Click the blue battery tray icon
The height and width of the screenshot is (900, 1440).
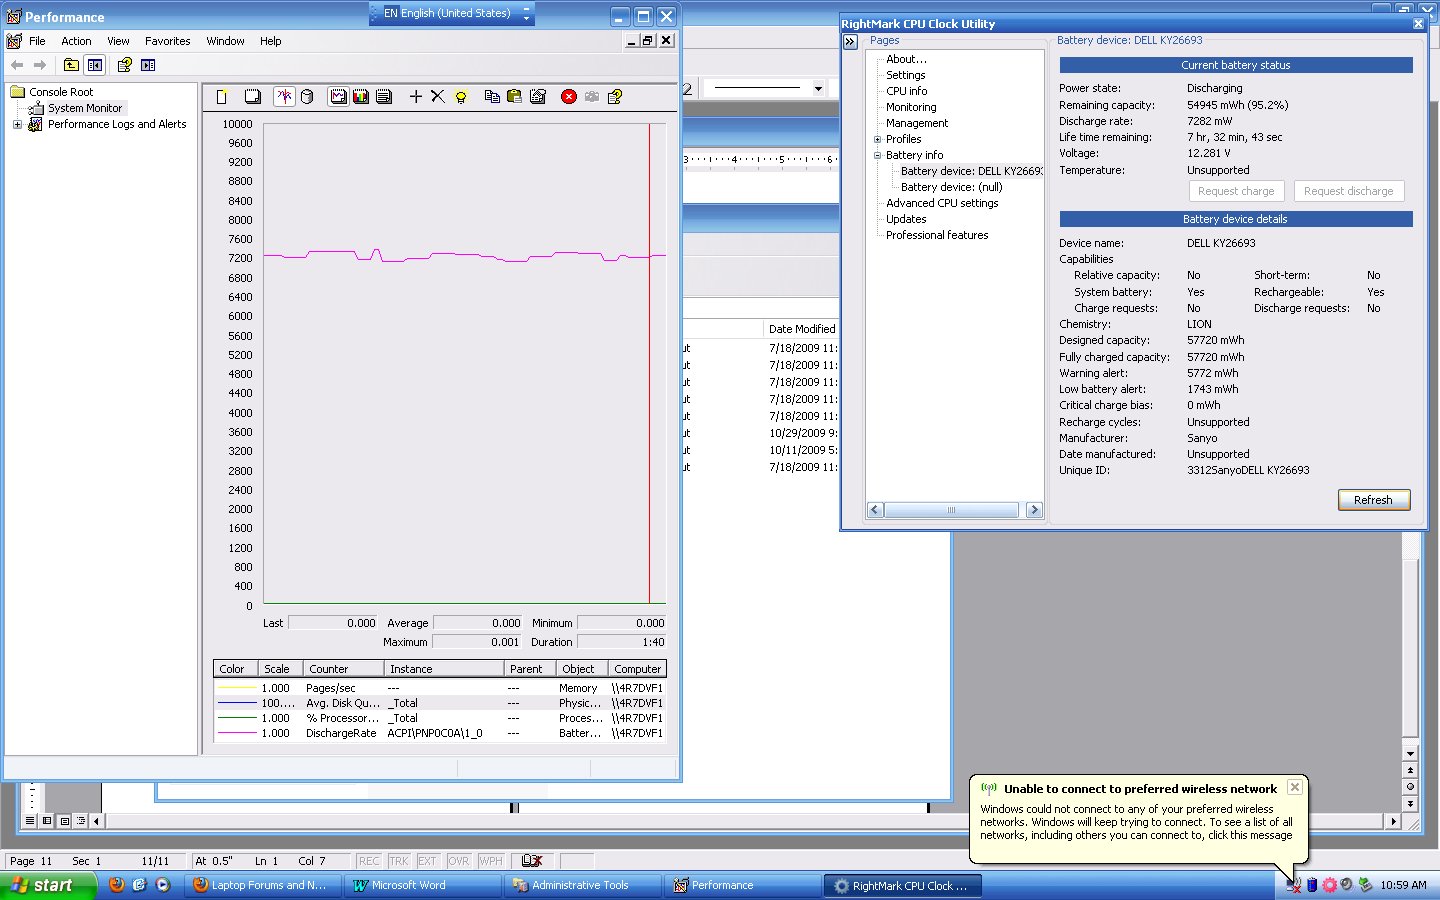tap(1312, 885)
